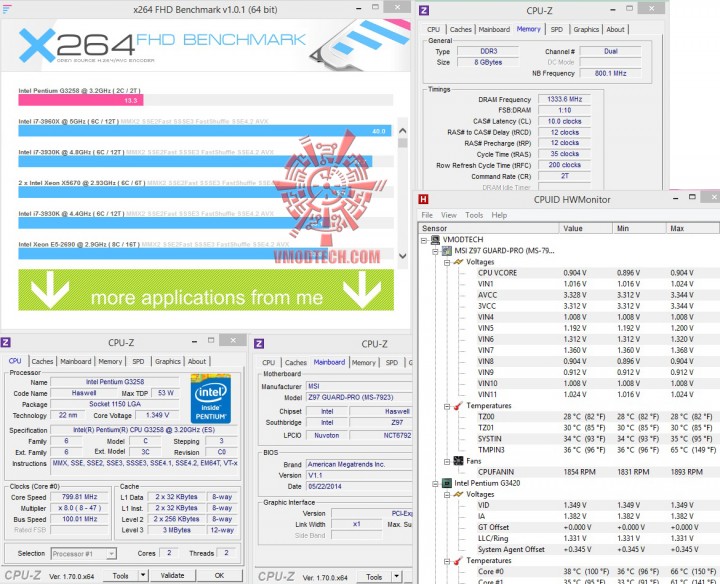Click Tools button in bottom-left CPU-Z

(120, 575)
